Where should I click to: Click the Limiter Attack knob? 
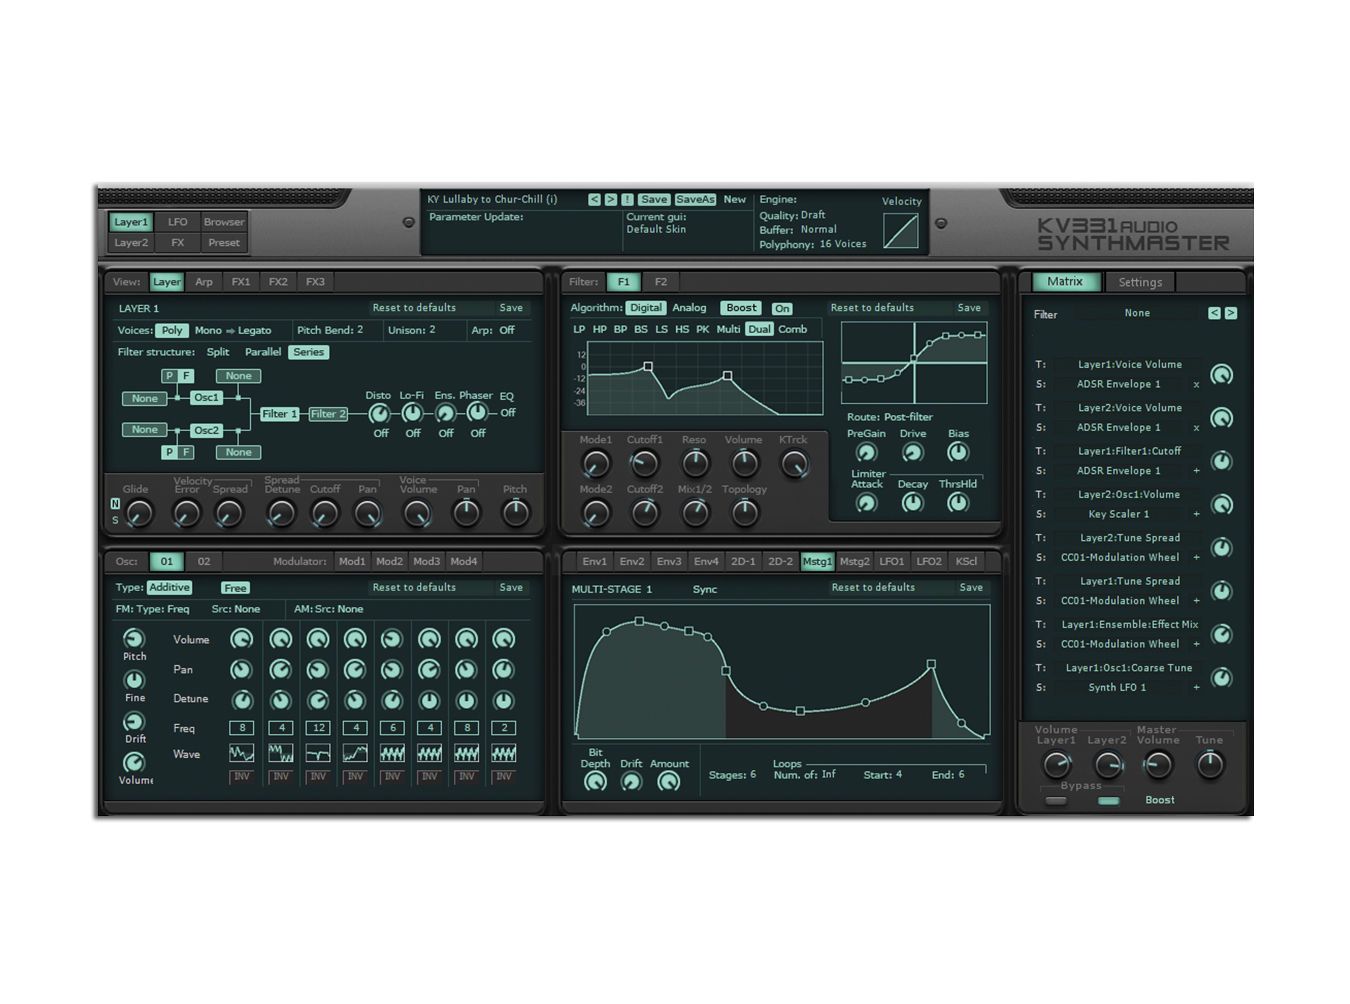coord(866,503)
